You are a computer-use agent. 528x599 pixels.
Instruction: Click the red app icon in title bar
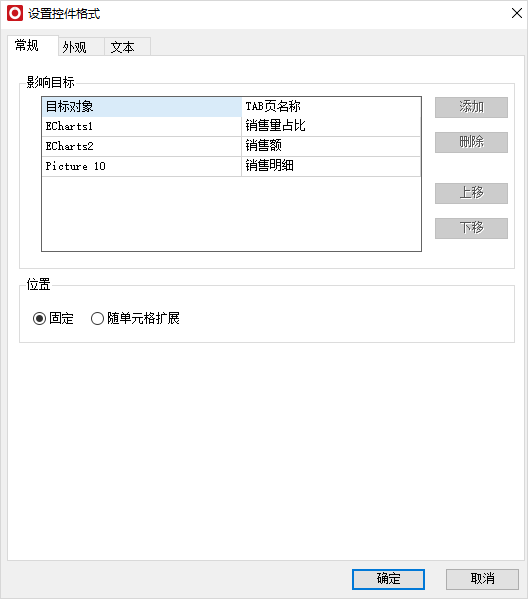coord(15,13)
